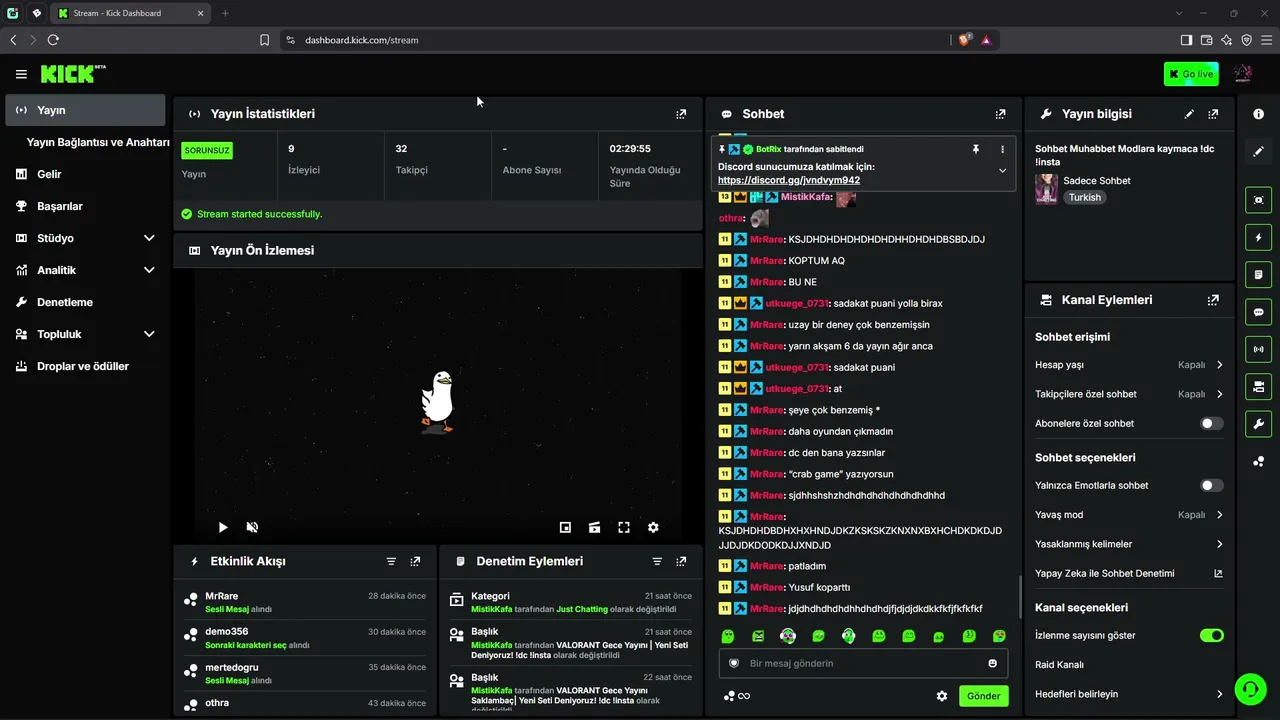
Task: Toggle the stream info wrench widget in right rail
Action: (1258, 424)
